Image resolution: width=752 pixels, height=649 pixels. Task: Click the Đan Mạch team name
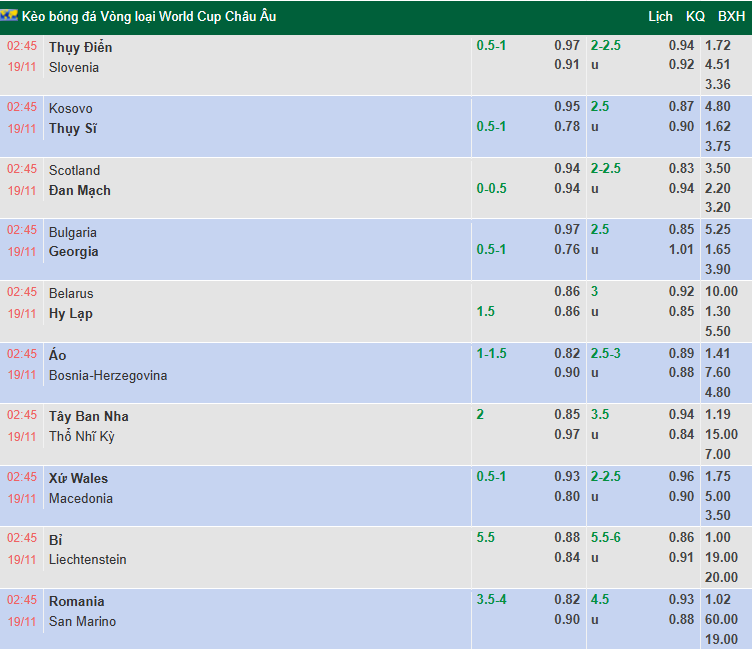coord(80,190)
